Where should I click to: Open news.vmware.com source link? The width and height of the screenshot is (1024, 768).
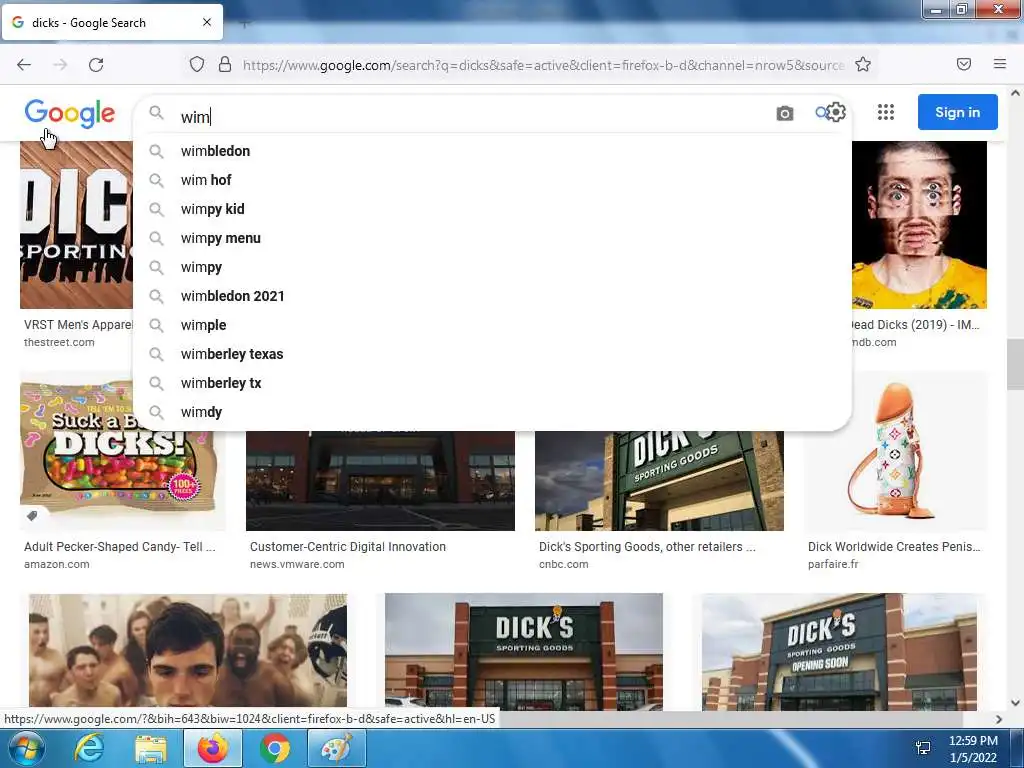click(x=297, y=564)
